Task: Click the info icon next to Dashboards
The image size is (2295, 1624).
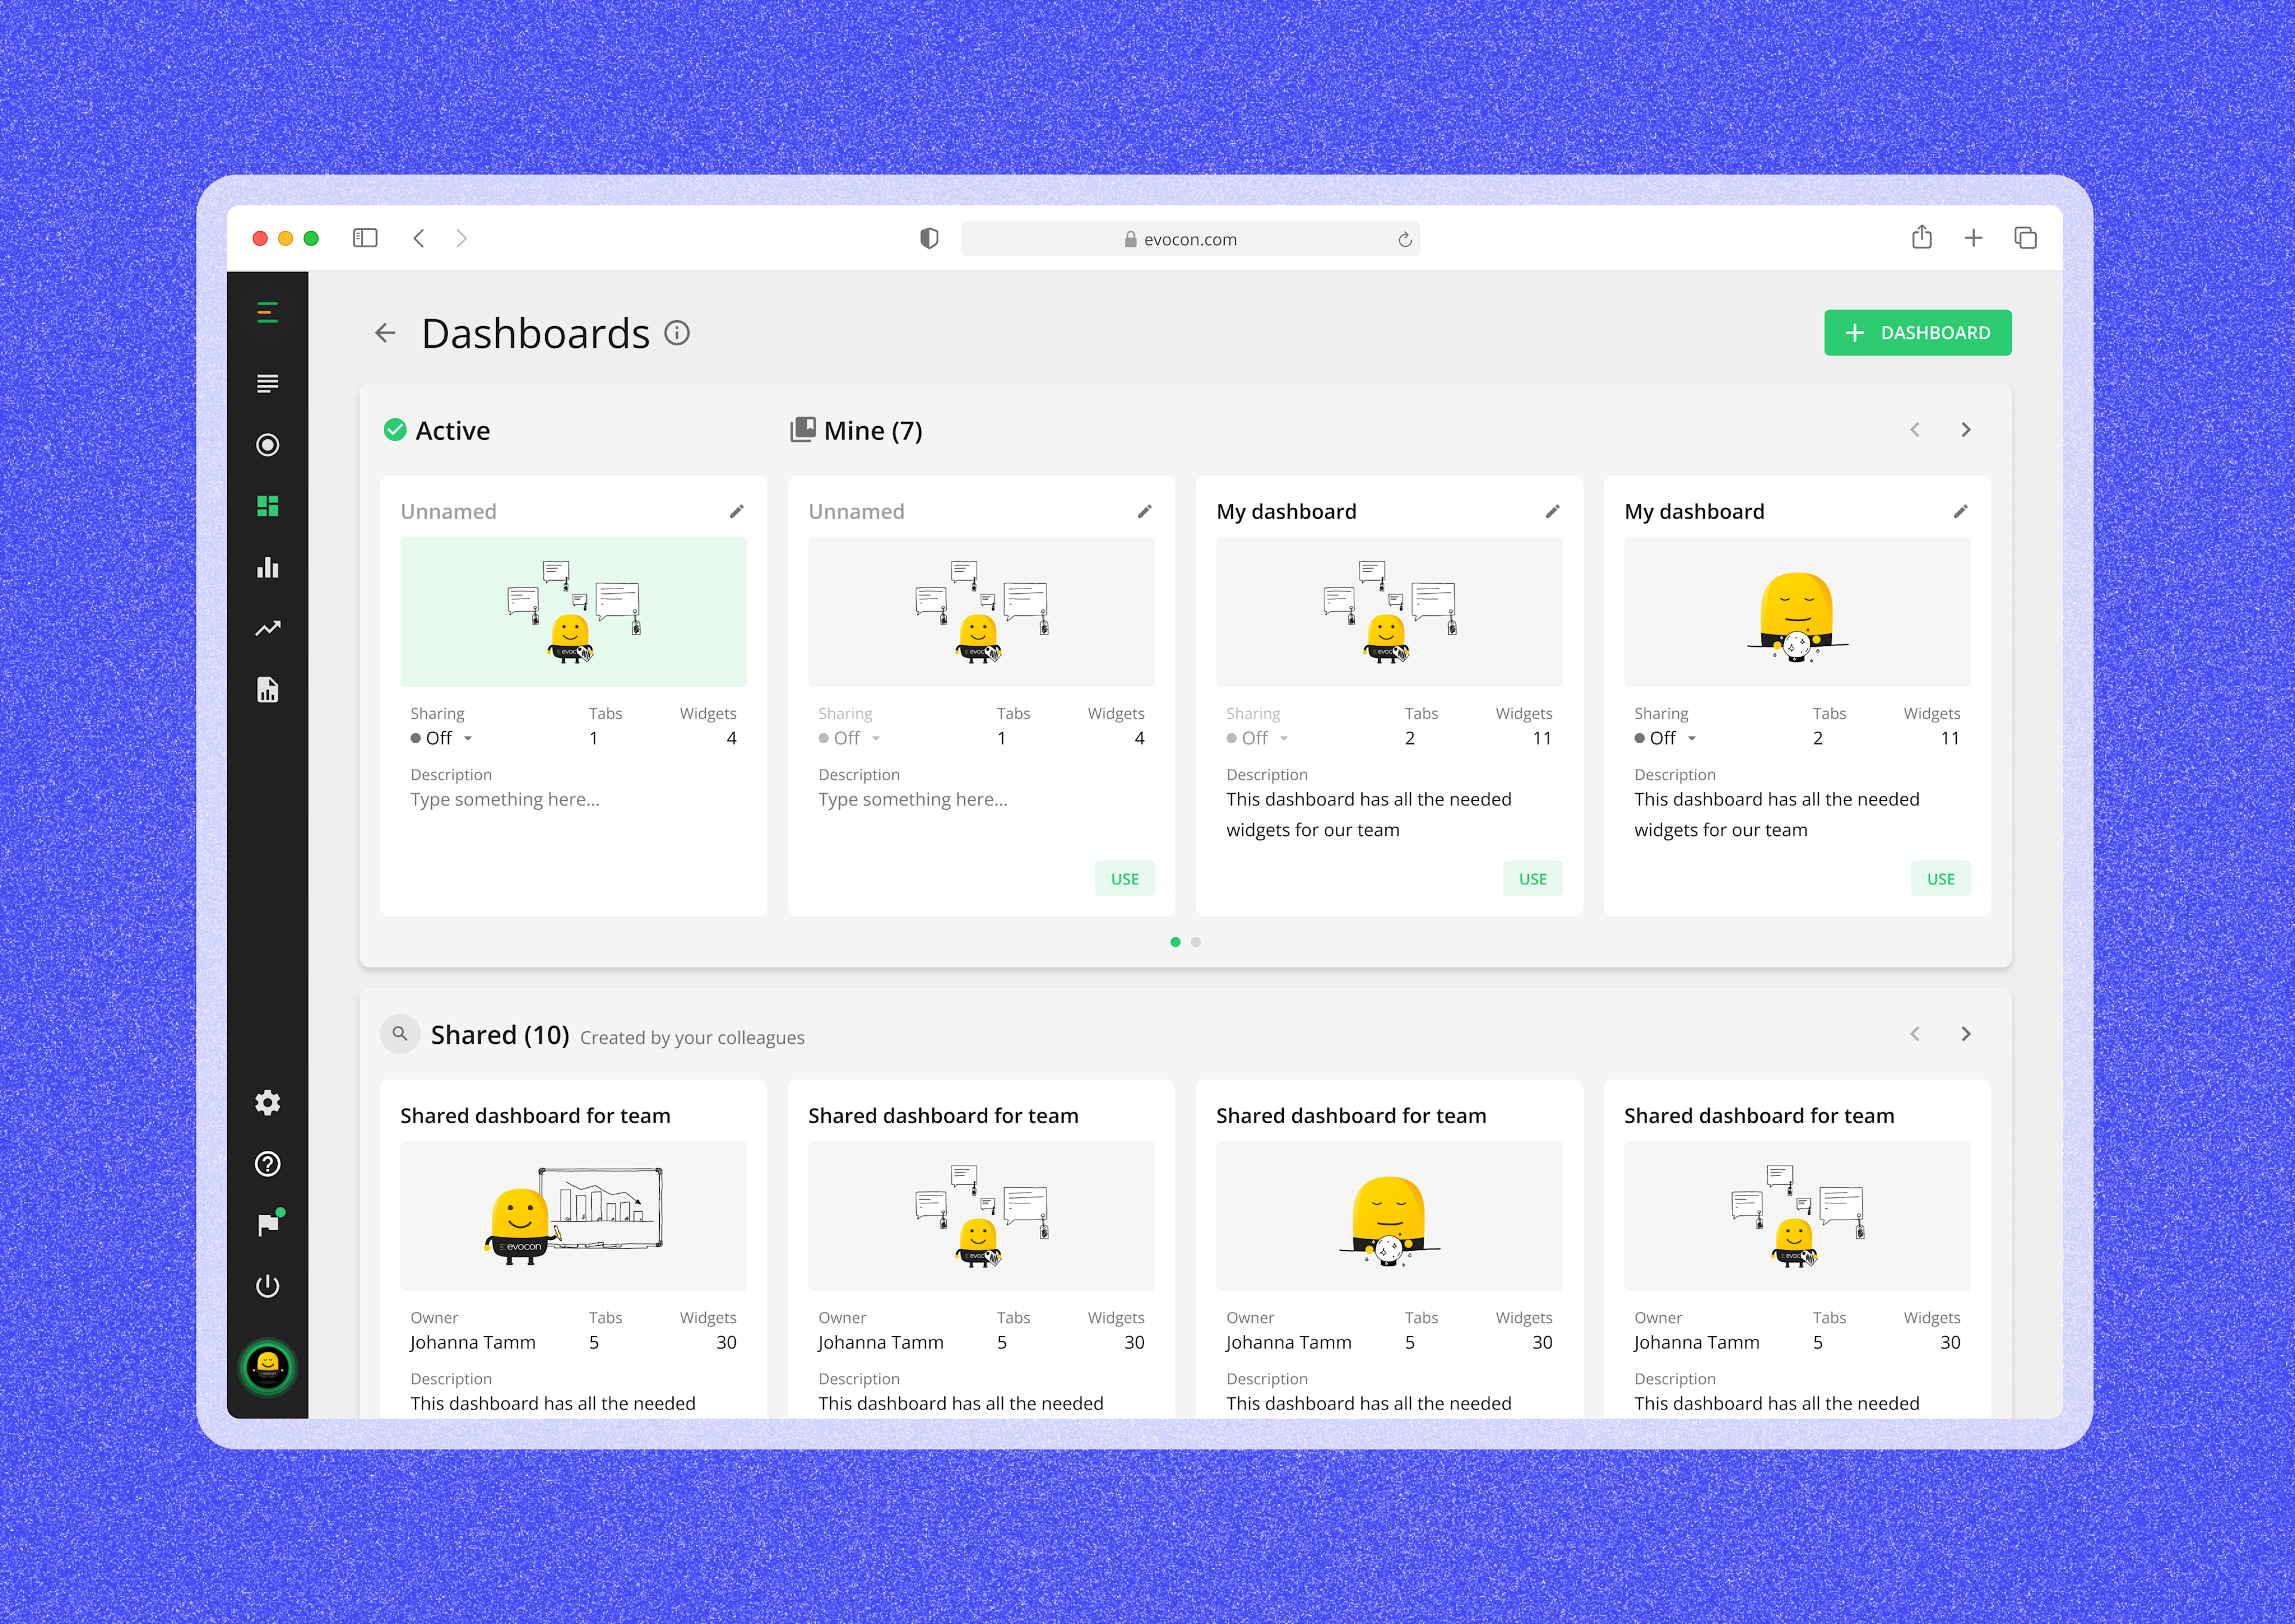Action: pyautogui.click(x=677, y=333)
